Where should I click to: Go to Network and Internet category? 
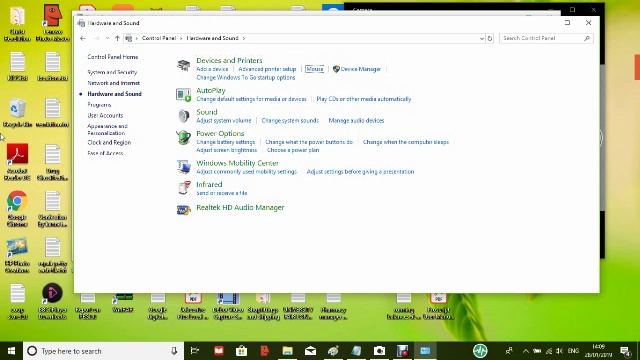click(113, 83)
